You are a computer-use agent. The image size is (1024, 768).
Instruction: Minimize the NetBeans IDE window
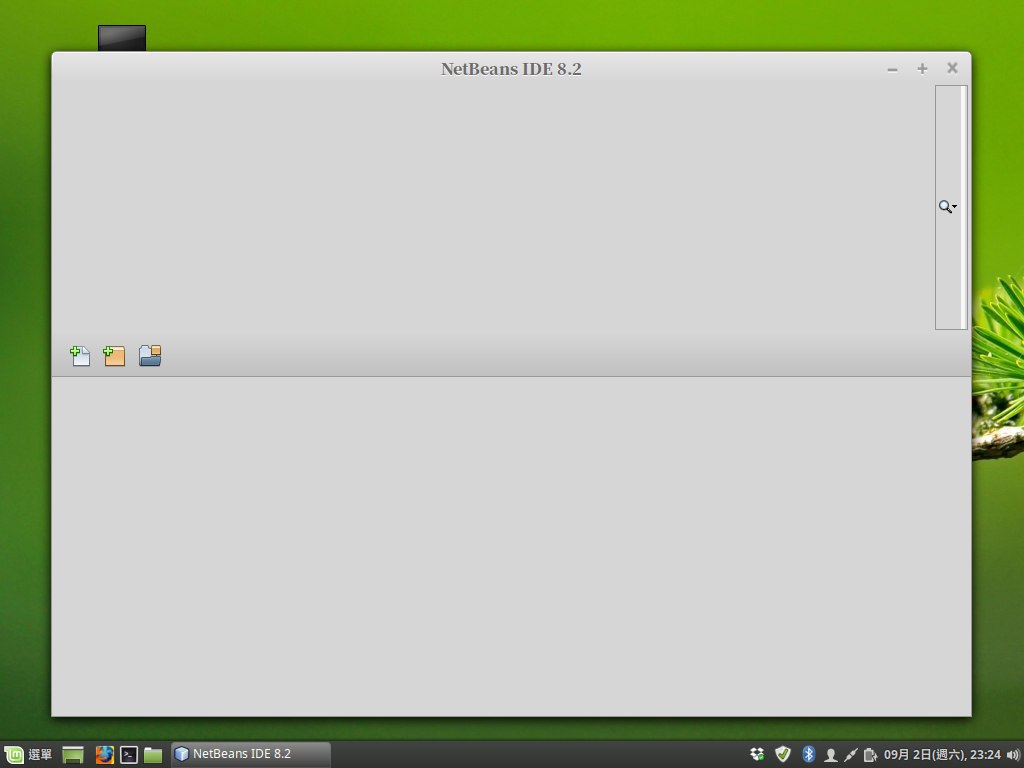892,69
